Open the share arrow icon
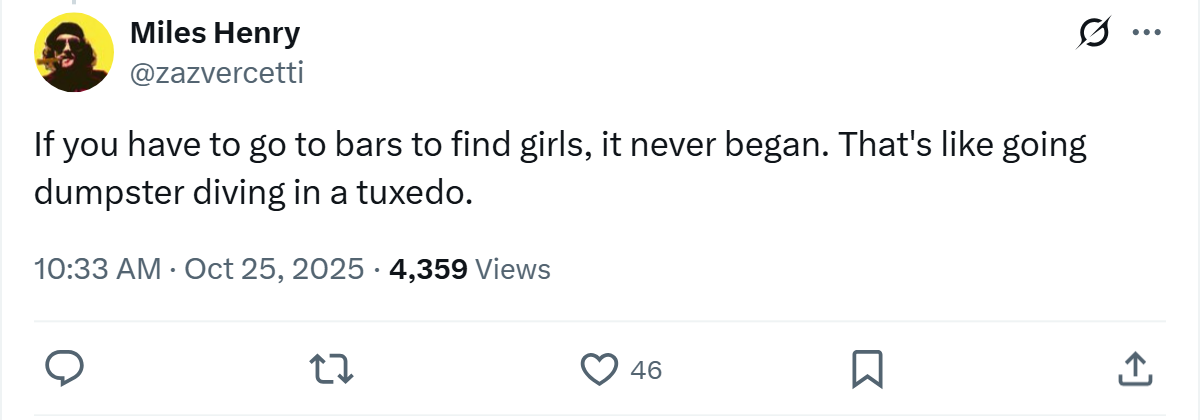 (x=1134, y=369)
